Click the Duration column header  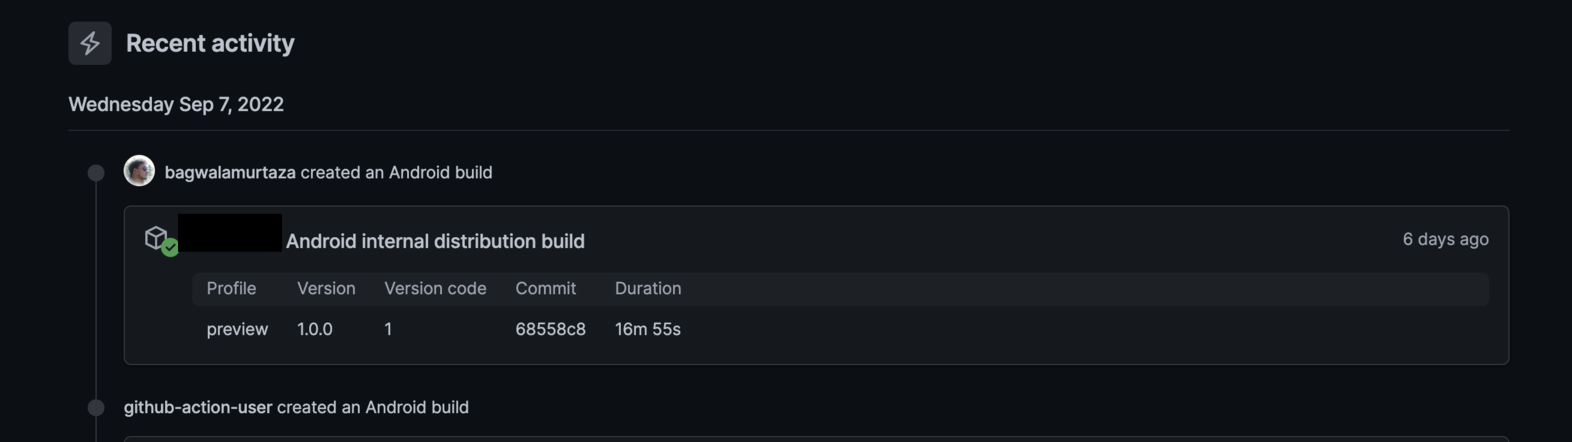(648, 288)
